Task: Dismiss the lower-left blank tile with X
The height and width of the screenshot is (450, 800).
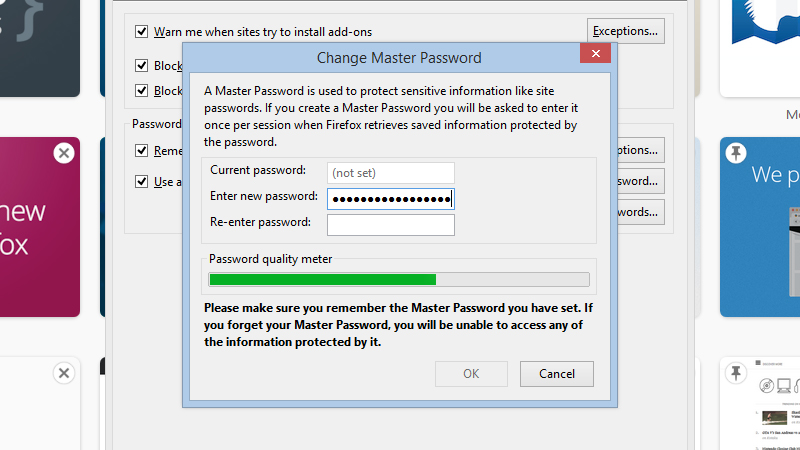Action: [x=64, y=373]
